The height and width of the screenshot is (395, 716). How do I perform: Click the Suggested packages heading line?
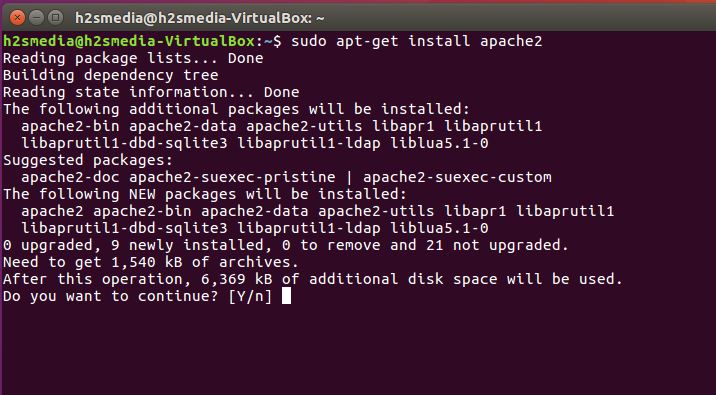pyautogui.click(x=88, y=160)
